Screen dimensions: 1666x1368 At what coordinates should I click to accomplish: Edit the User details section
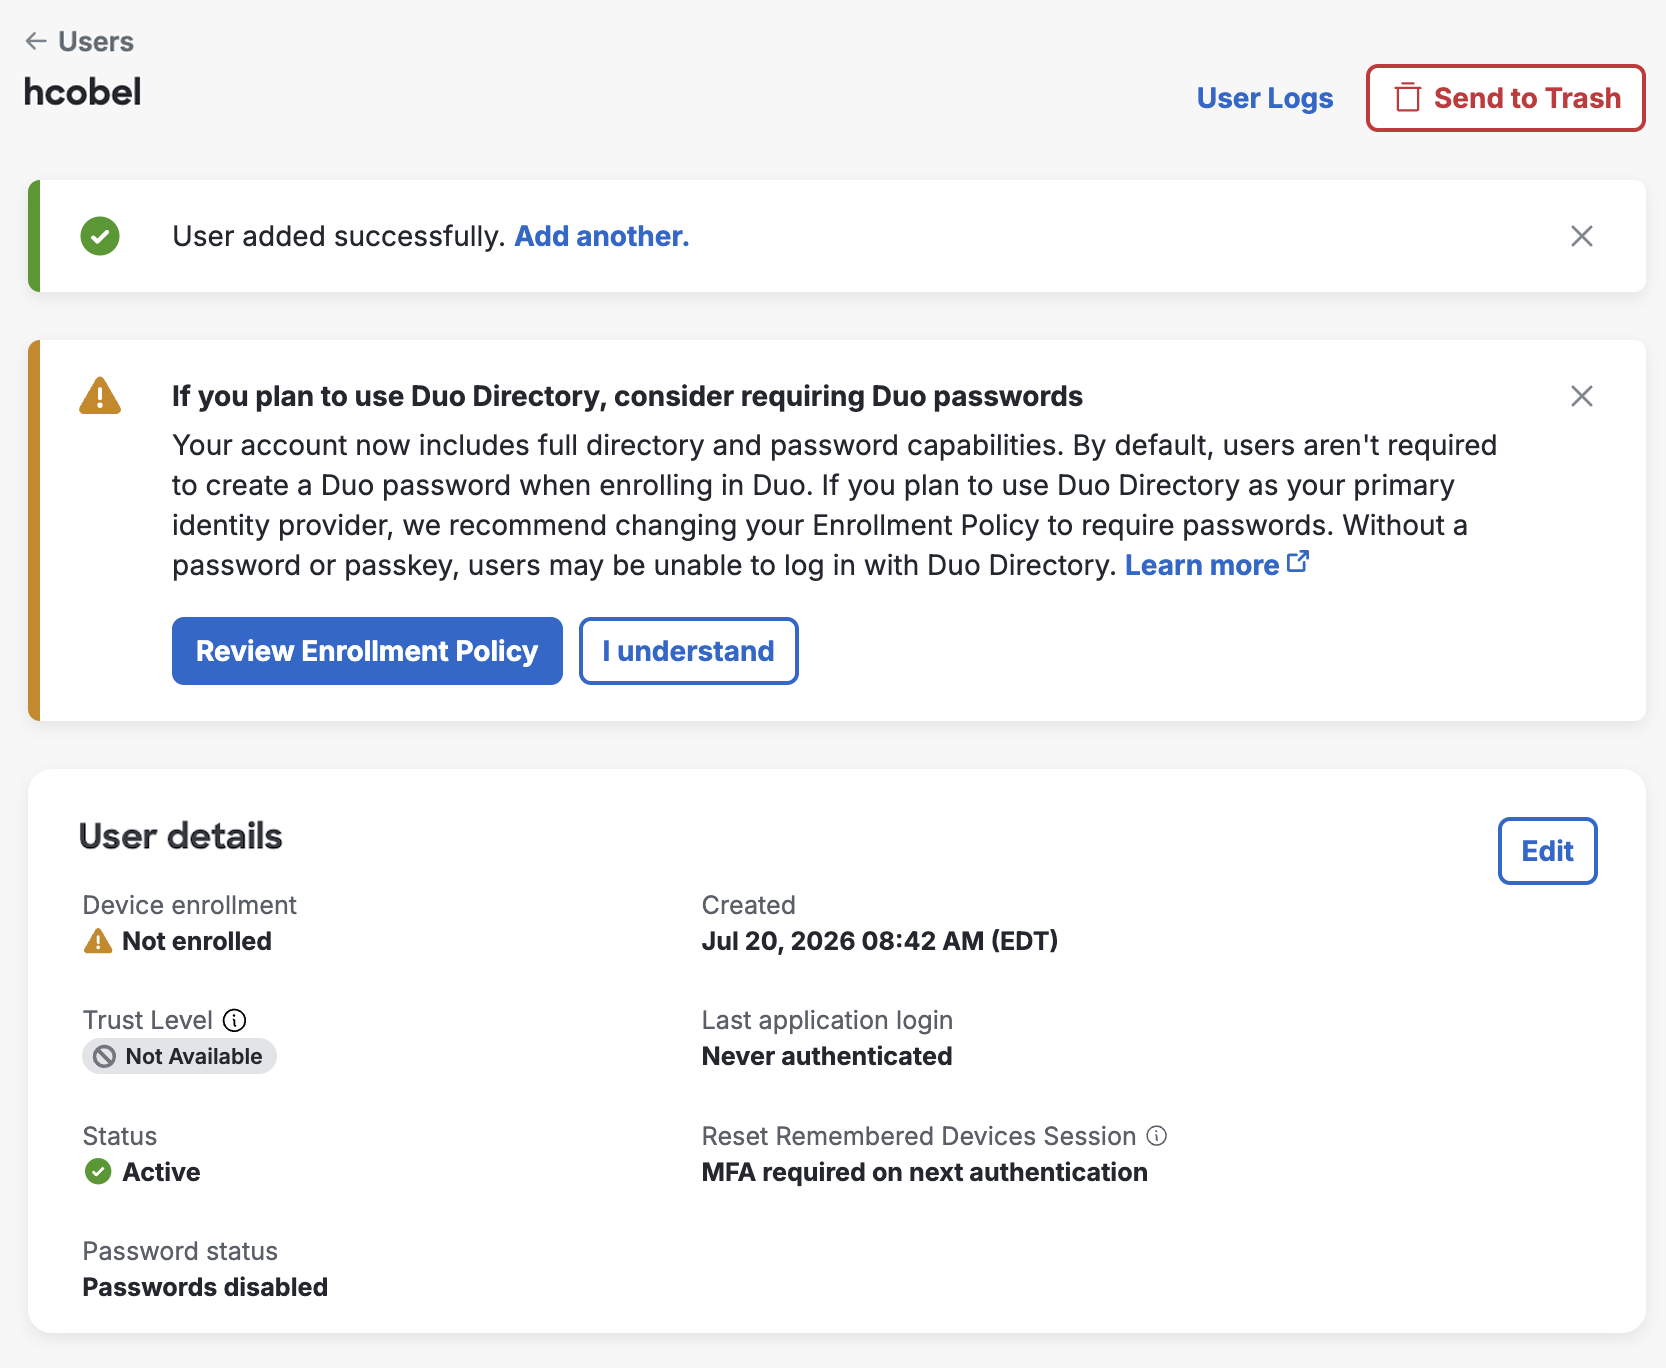point(1547,851)
